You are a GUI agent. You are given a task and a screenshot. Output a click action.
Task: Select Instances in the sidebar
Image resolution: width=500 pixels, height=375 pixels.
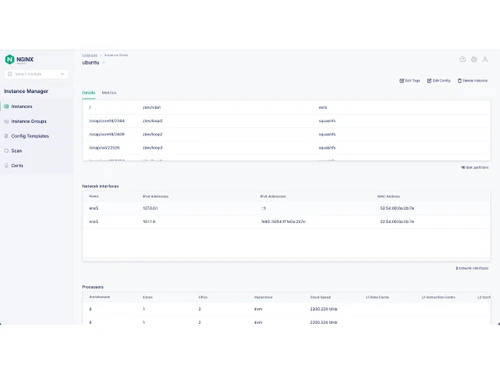tap(22, 106)
